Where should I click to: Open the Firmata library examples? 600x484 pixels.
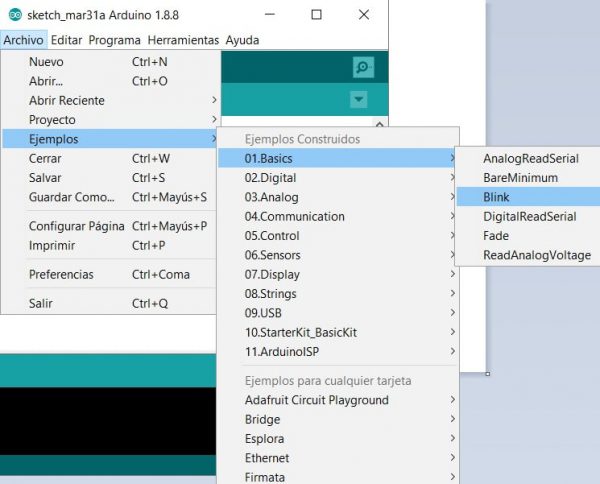pyautogui.click(x=338, y=477)
